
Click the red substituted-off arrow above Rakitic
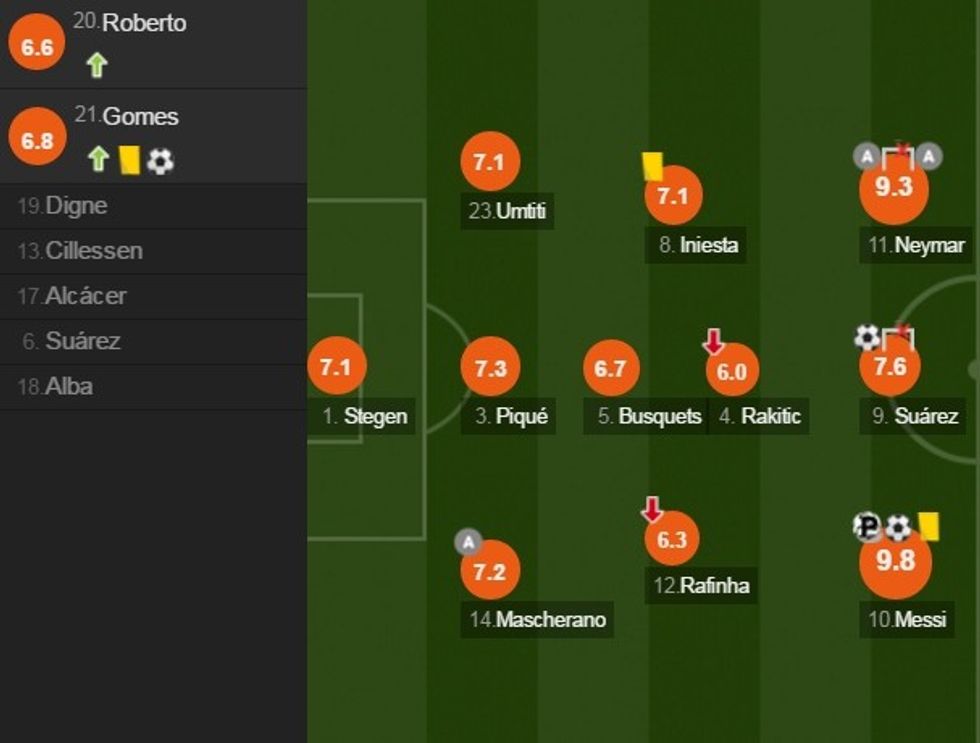[x=713, y=343]
